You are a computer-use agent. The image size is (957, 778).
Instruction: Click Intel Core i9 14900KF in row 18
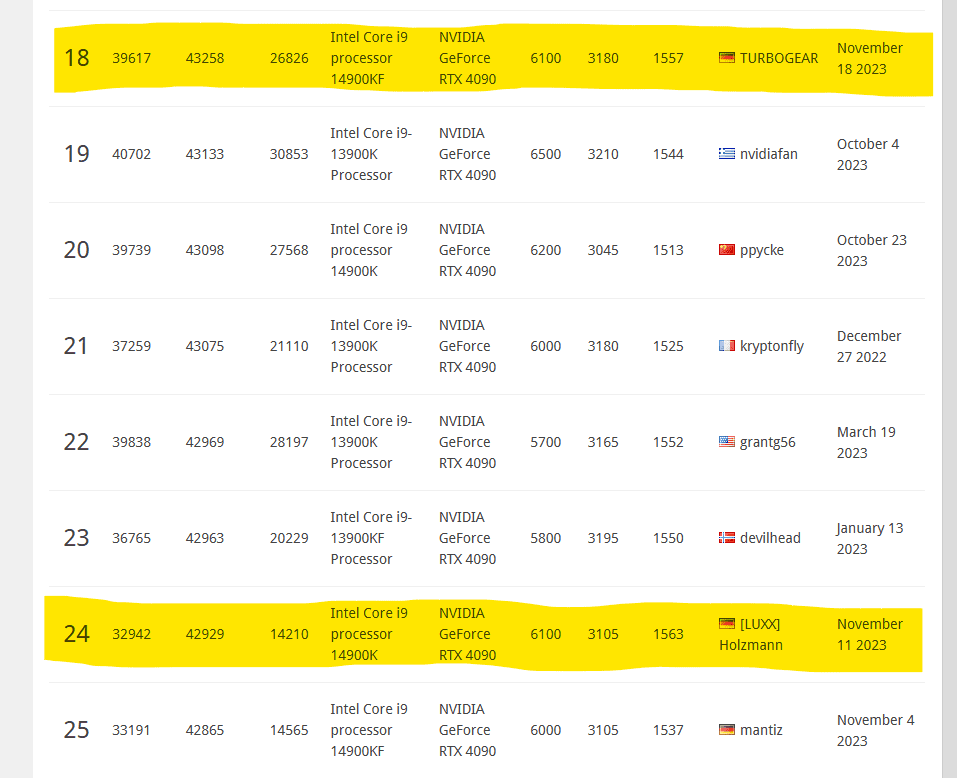[x=369, y=58]
